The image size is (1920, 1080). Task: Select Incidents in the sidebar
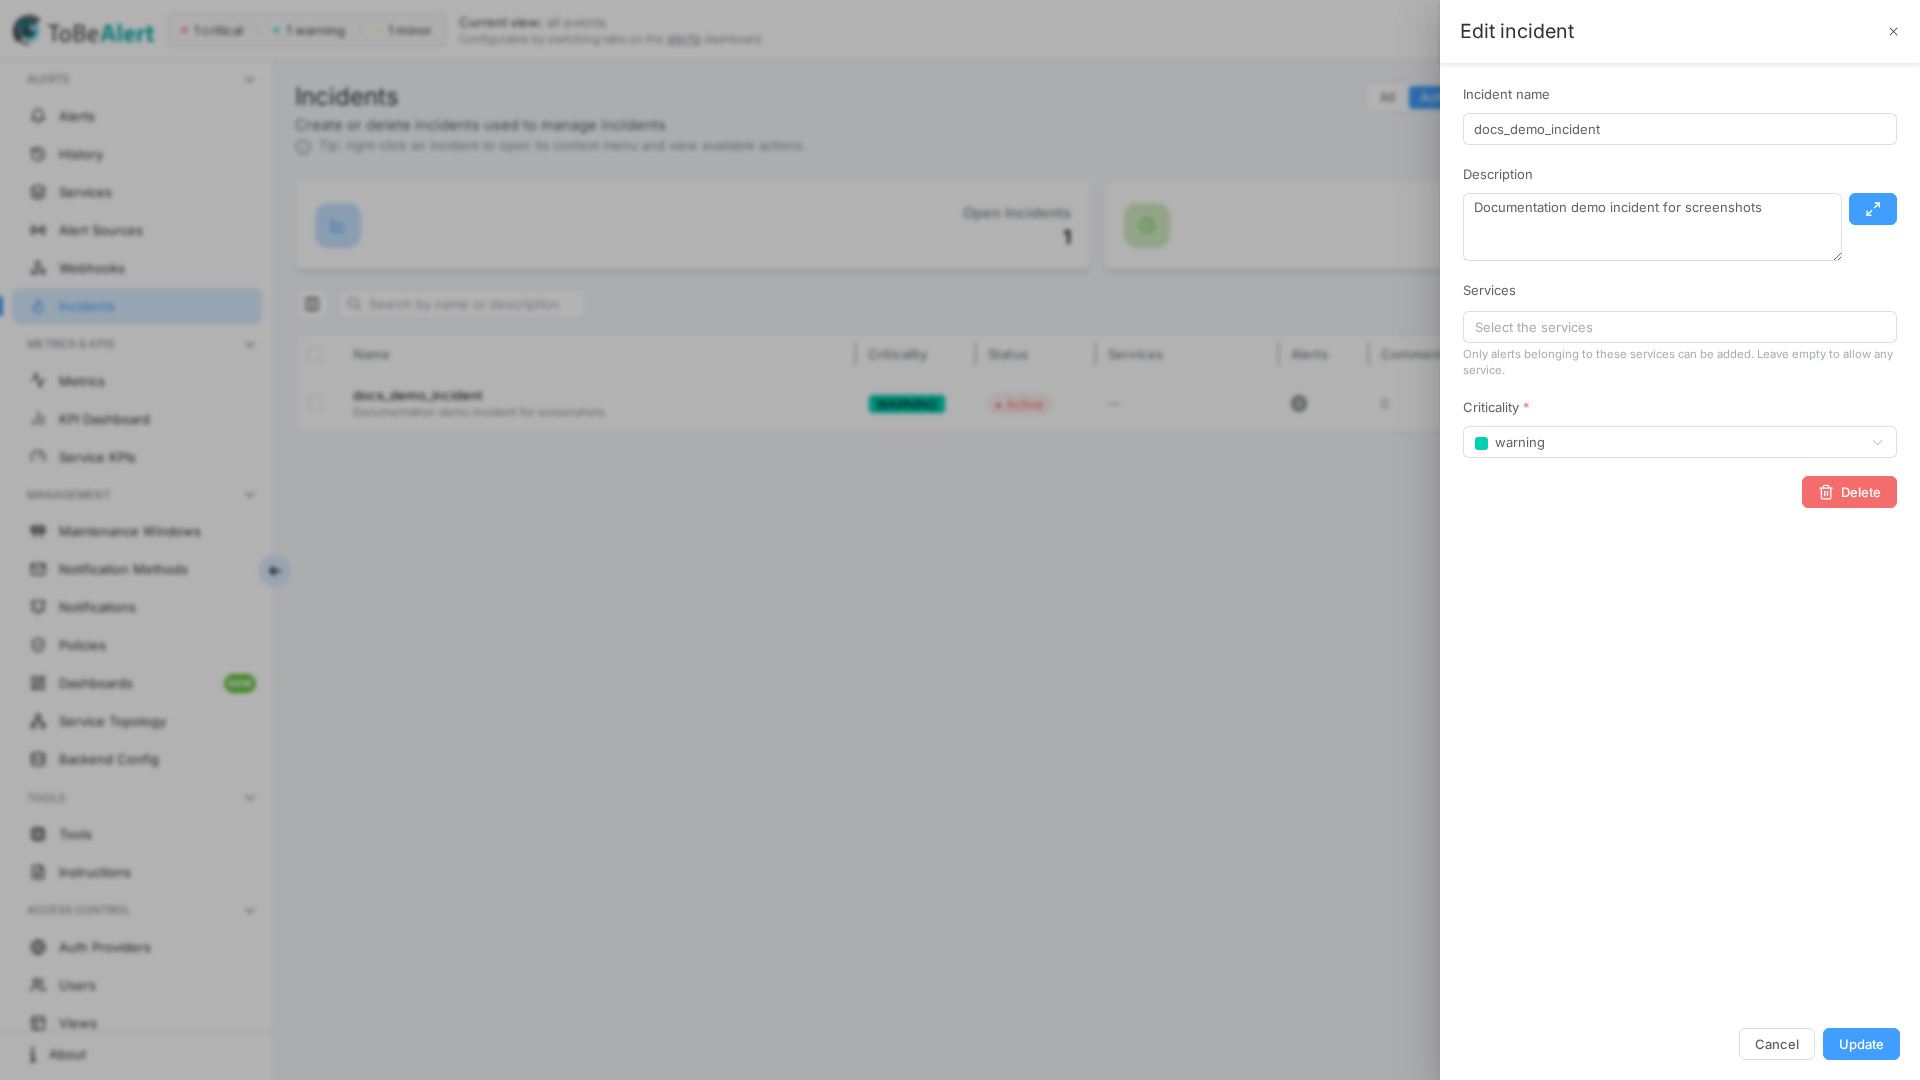[x=137, y=306]
